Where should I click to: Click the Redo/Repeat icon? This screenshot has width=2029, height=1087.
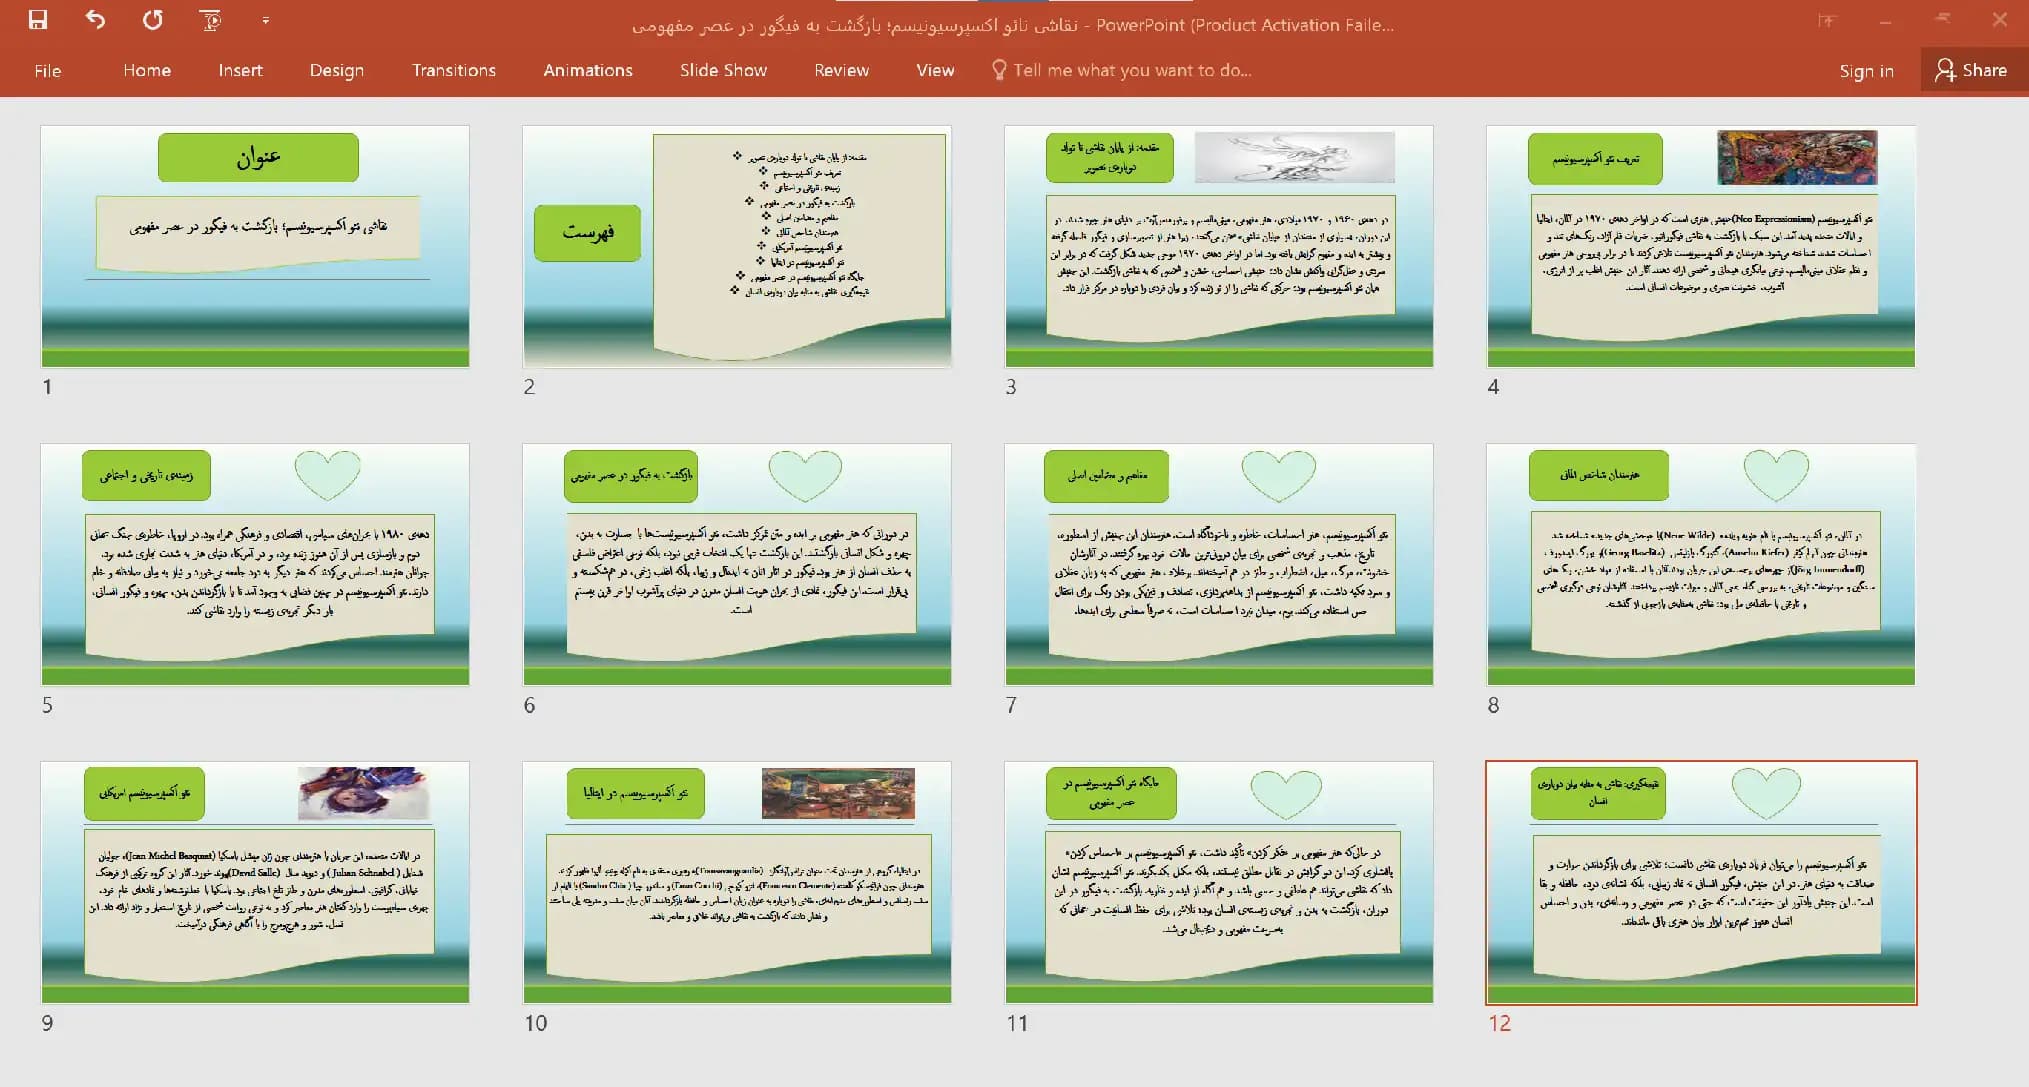[152, 20]
